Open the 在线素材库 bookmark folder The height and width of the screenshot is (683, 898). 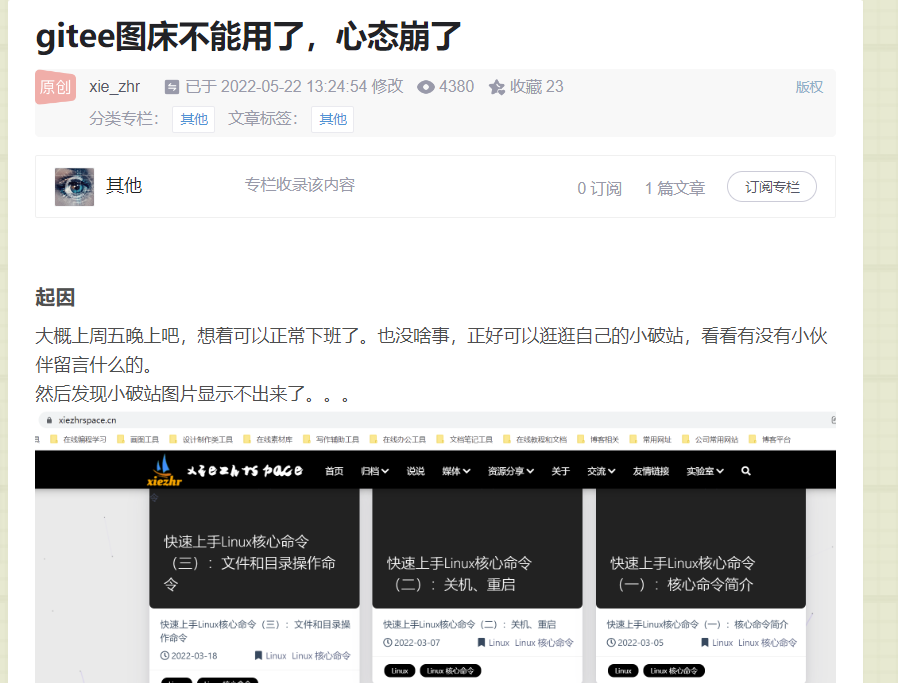point(268,440)
